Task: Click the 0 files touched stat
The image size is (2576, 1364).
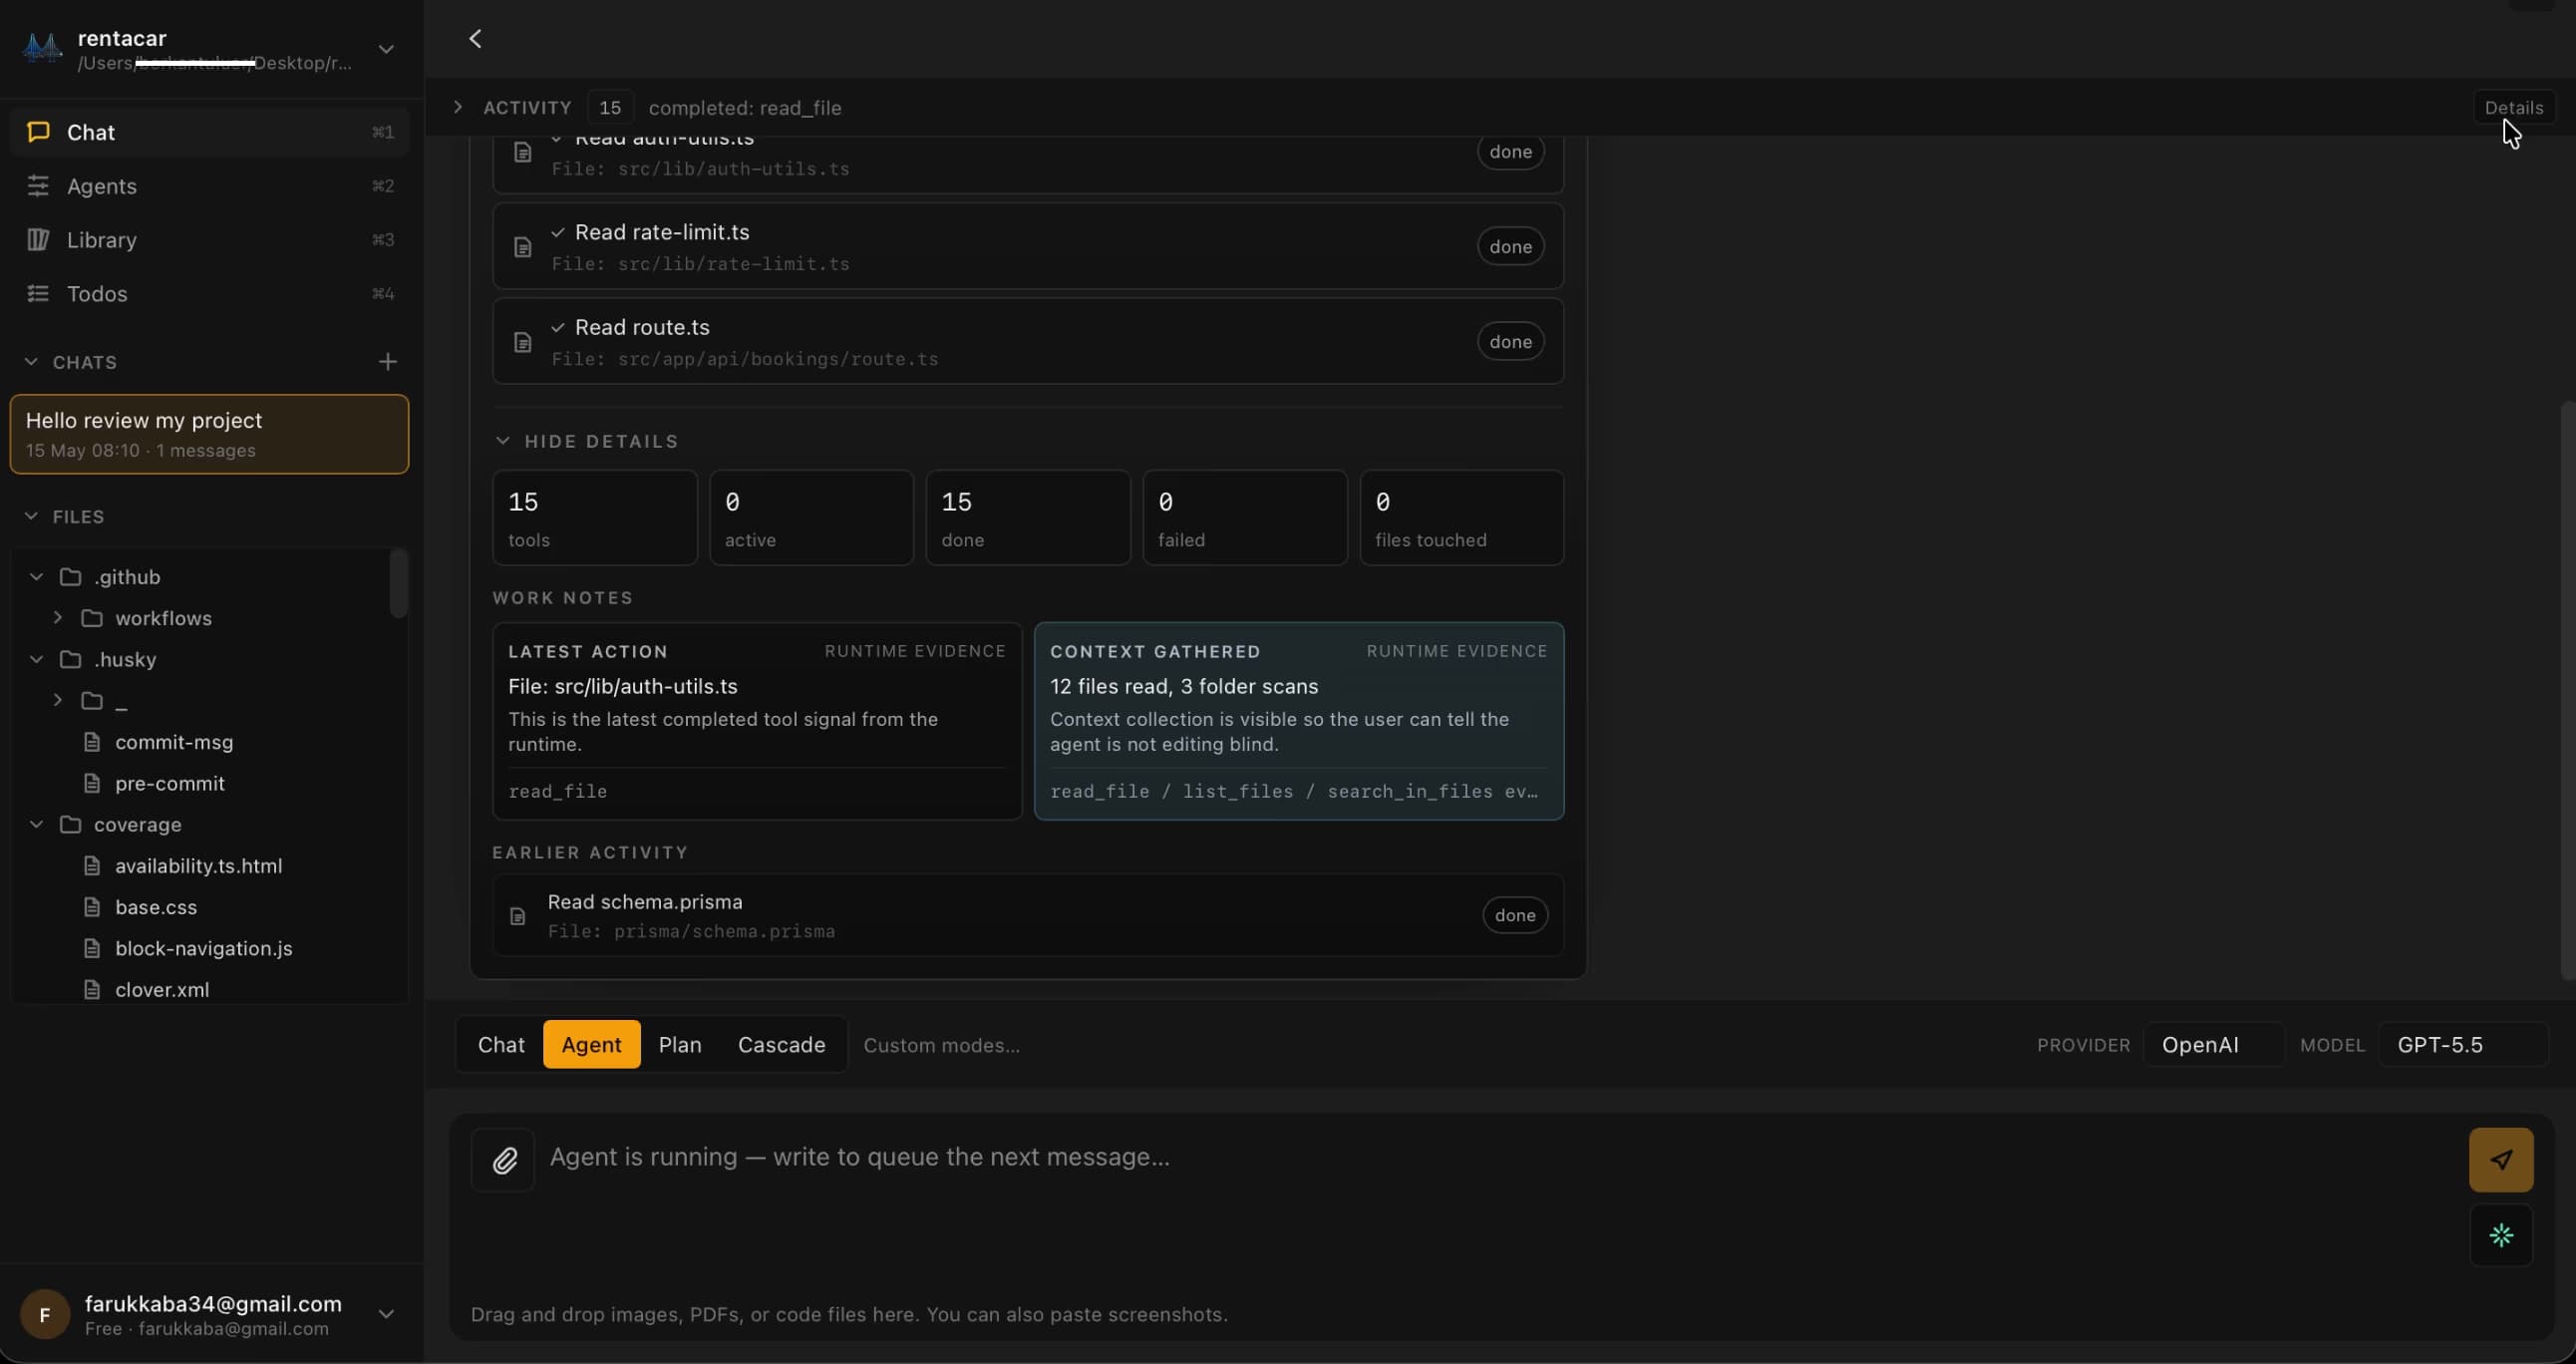Action: pos(1462,518)
